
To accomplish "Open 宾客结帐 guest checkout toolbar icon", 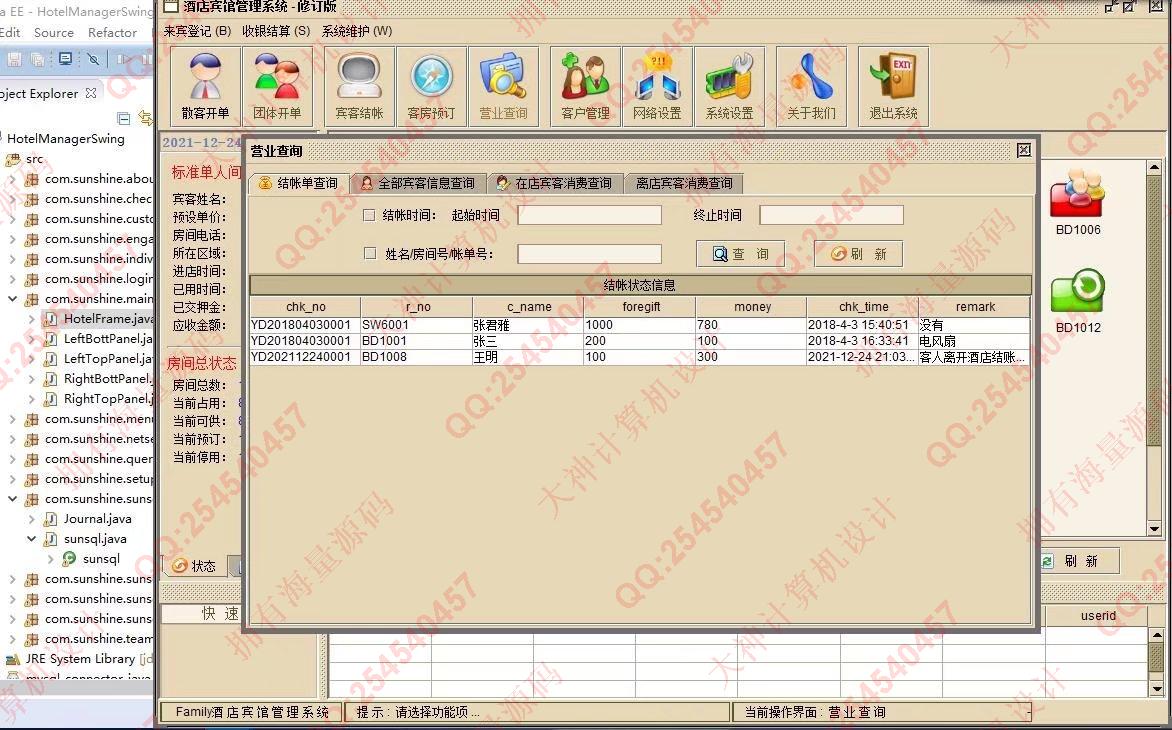I will tap(360, 86).
